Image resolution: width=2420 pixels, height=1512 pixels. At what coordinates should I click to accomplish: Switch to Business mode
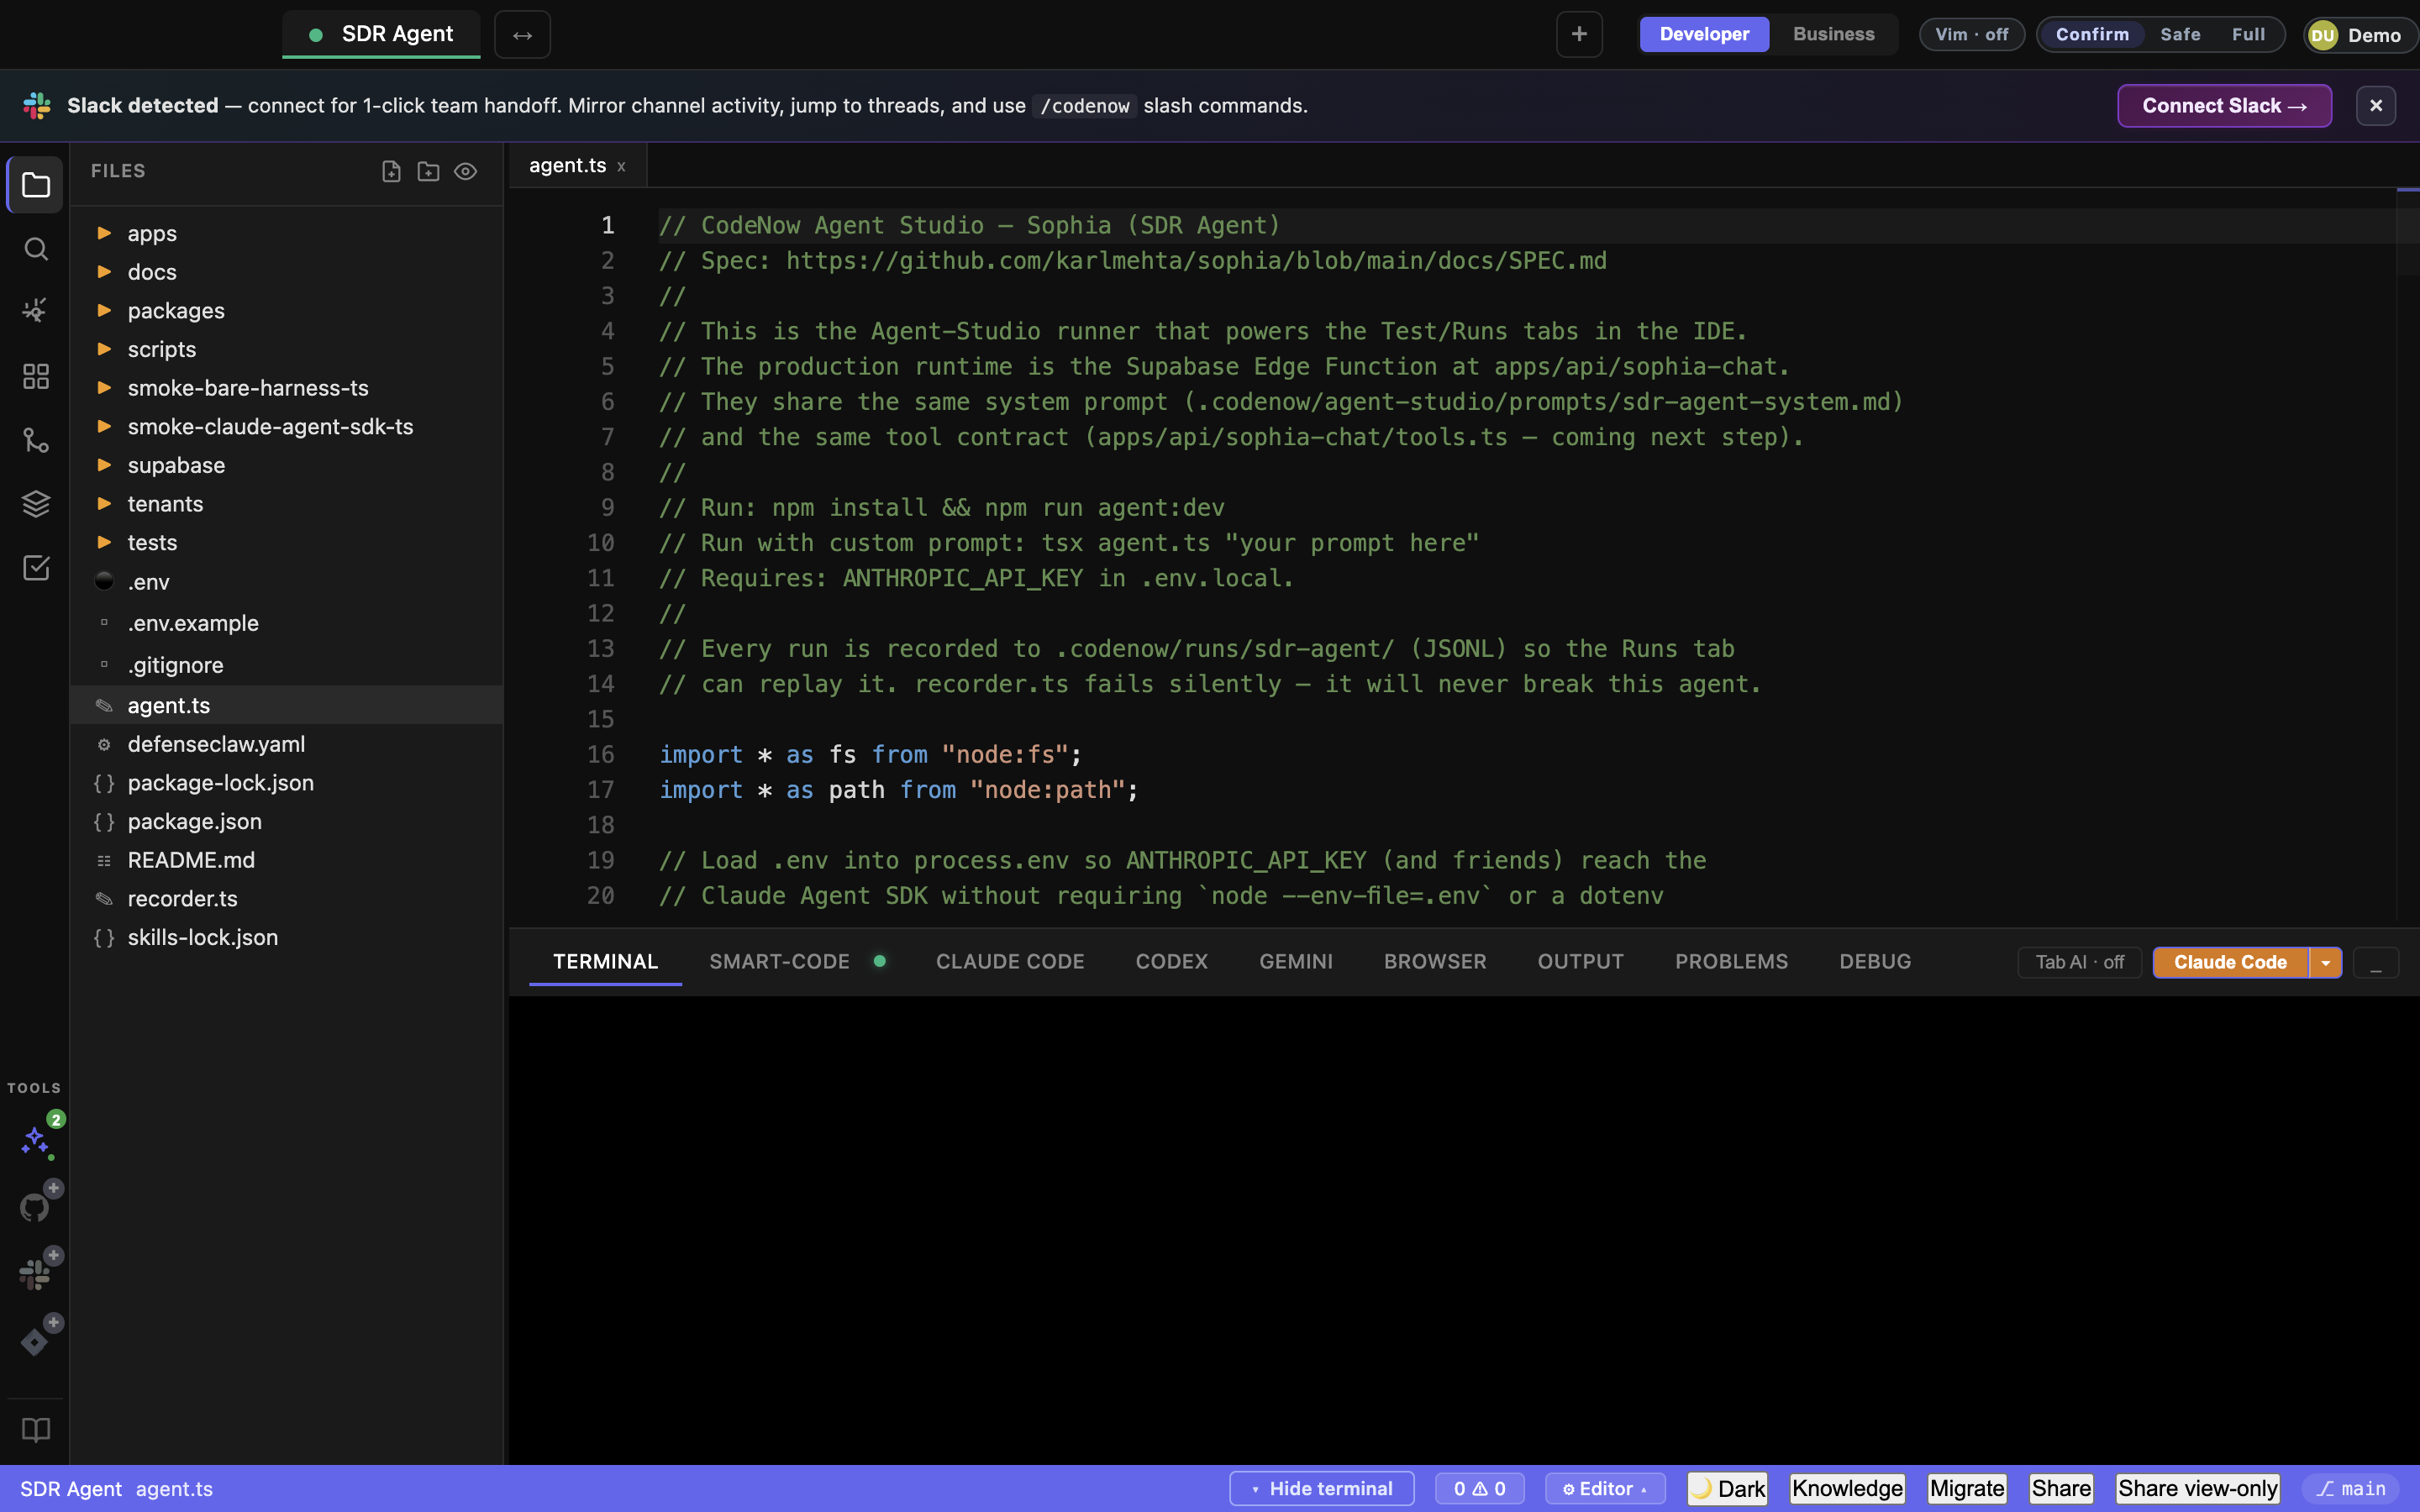click(1833, 34)
